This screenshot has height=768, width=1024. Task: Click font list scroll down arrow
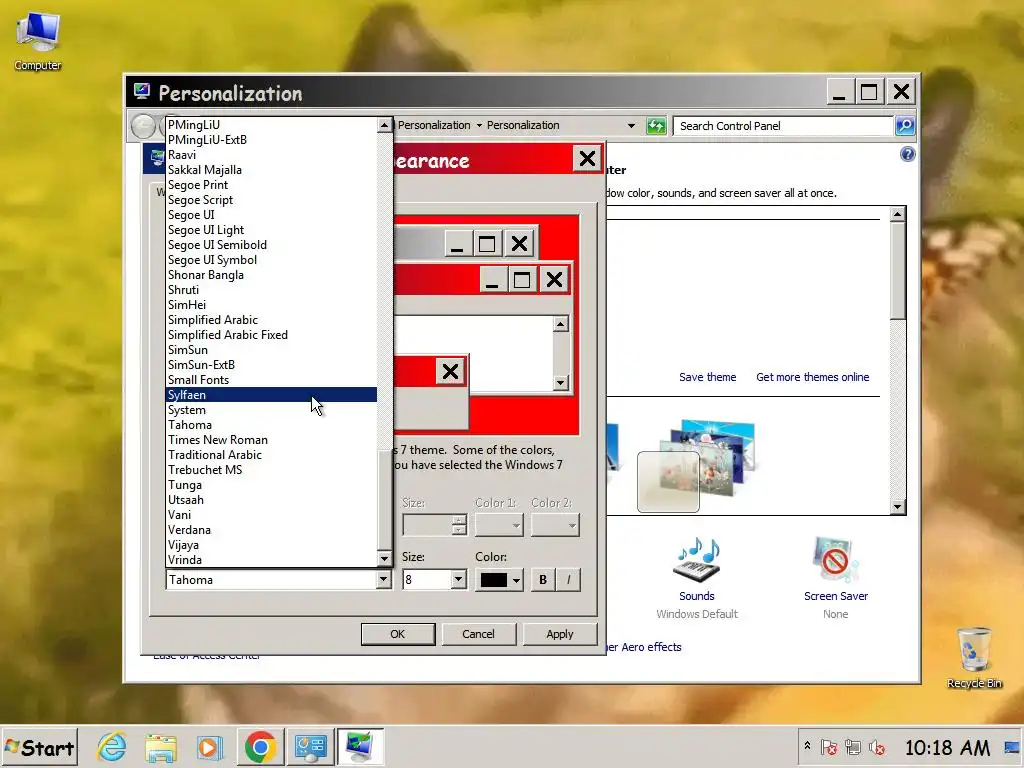[x=384, y=558]
